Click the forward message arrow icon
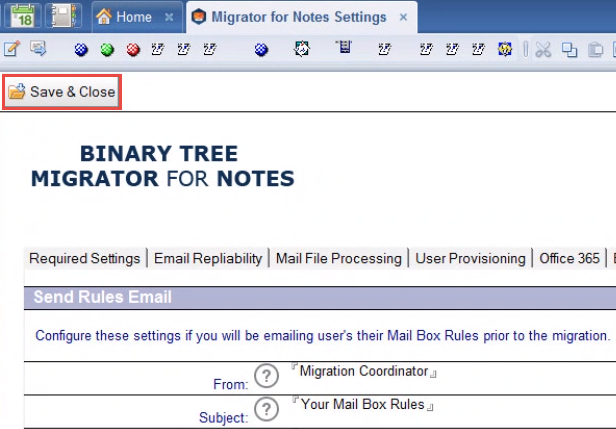The width and height of the screenshot is (616, 429). 38,49
